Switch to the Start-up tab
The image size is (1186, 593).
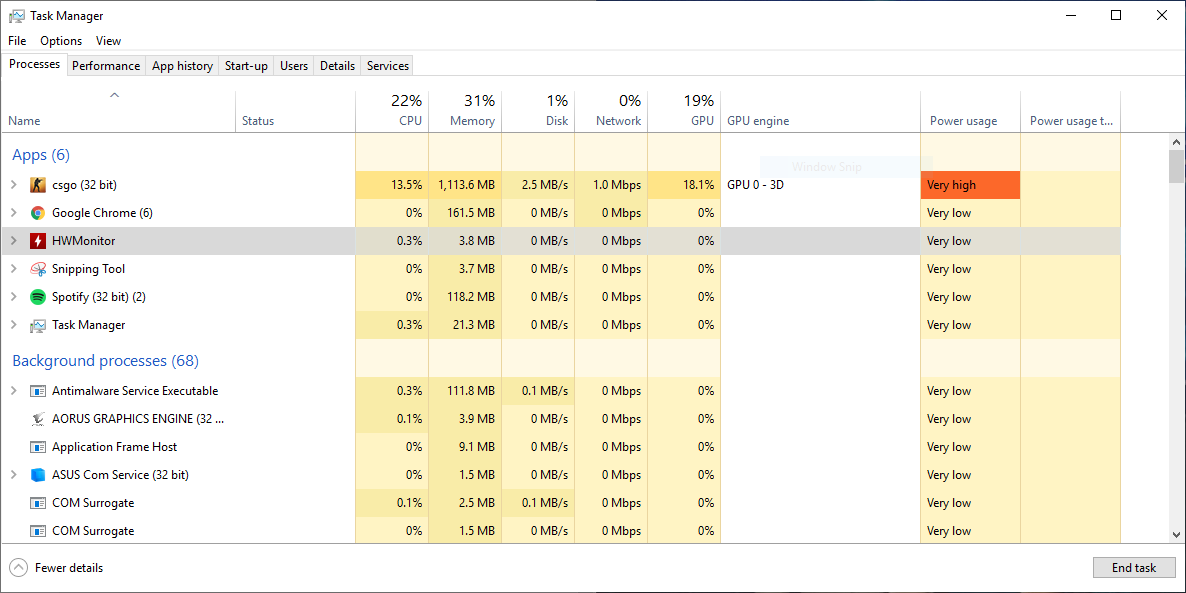246,66
